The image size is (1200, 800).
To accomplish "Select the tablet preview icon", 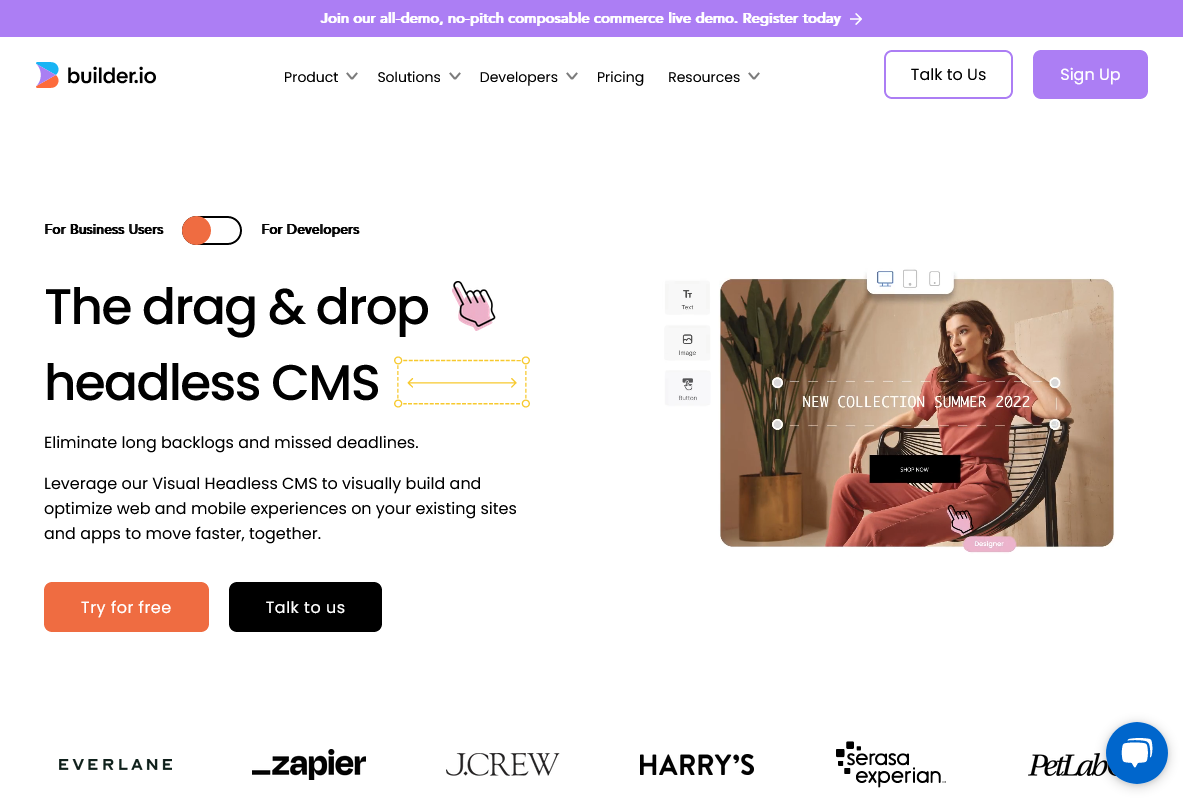I will (x=910, y=278).
